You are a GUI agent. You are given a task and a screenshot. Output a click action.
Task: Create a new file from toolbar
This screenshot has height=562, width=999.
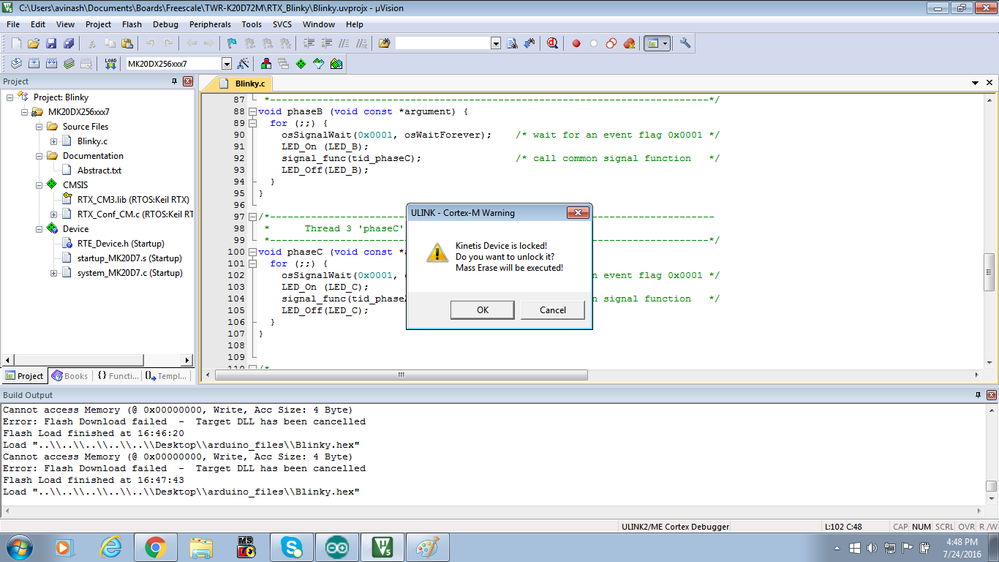click(x=16, y=43)
